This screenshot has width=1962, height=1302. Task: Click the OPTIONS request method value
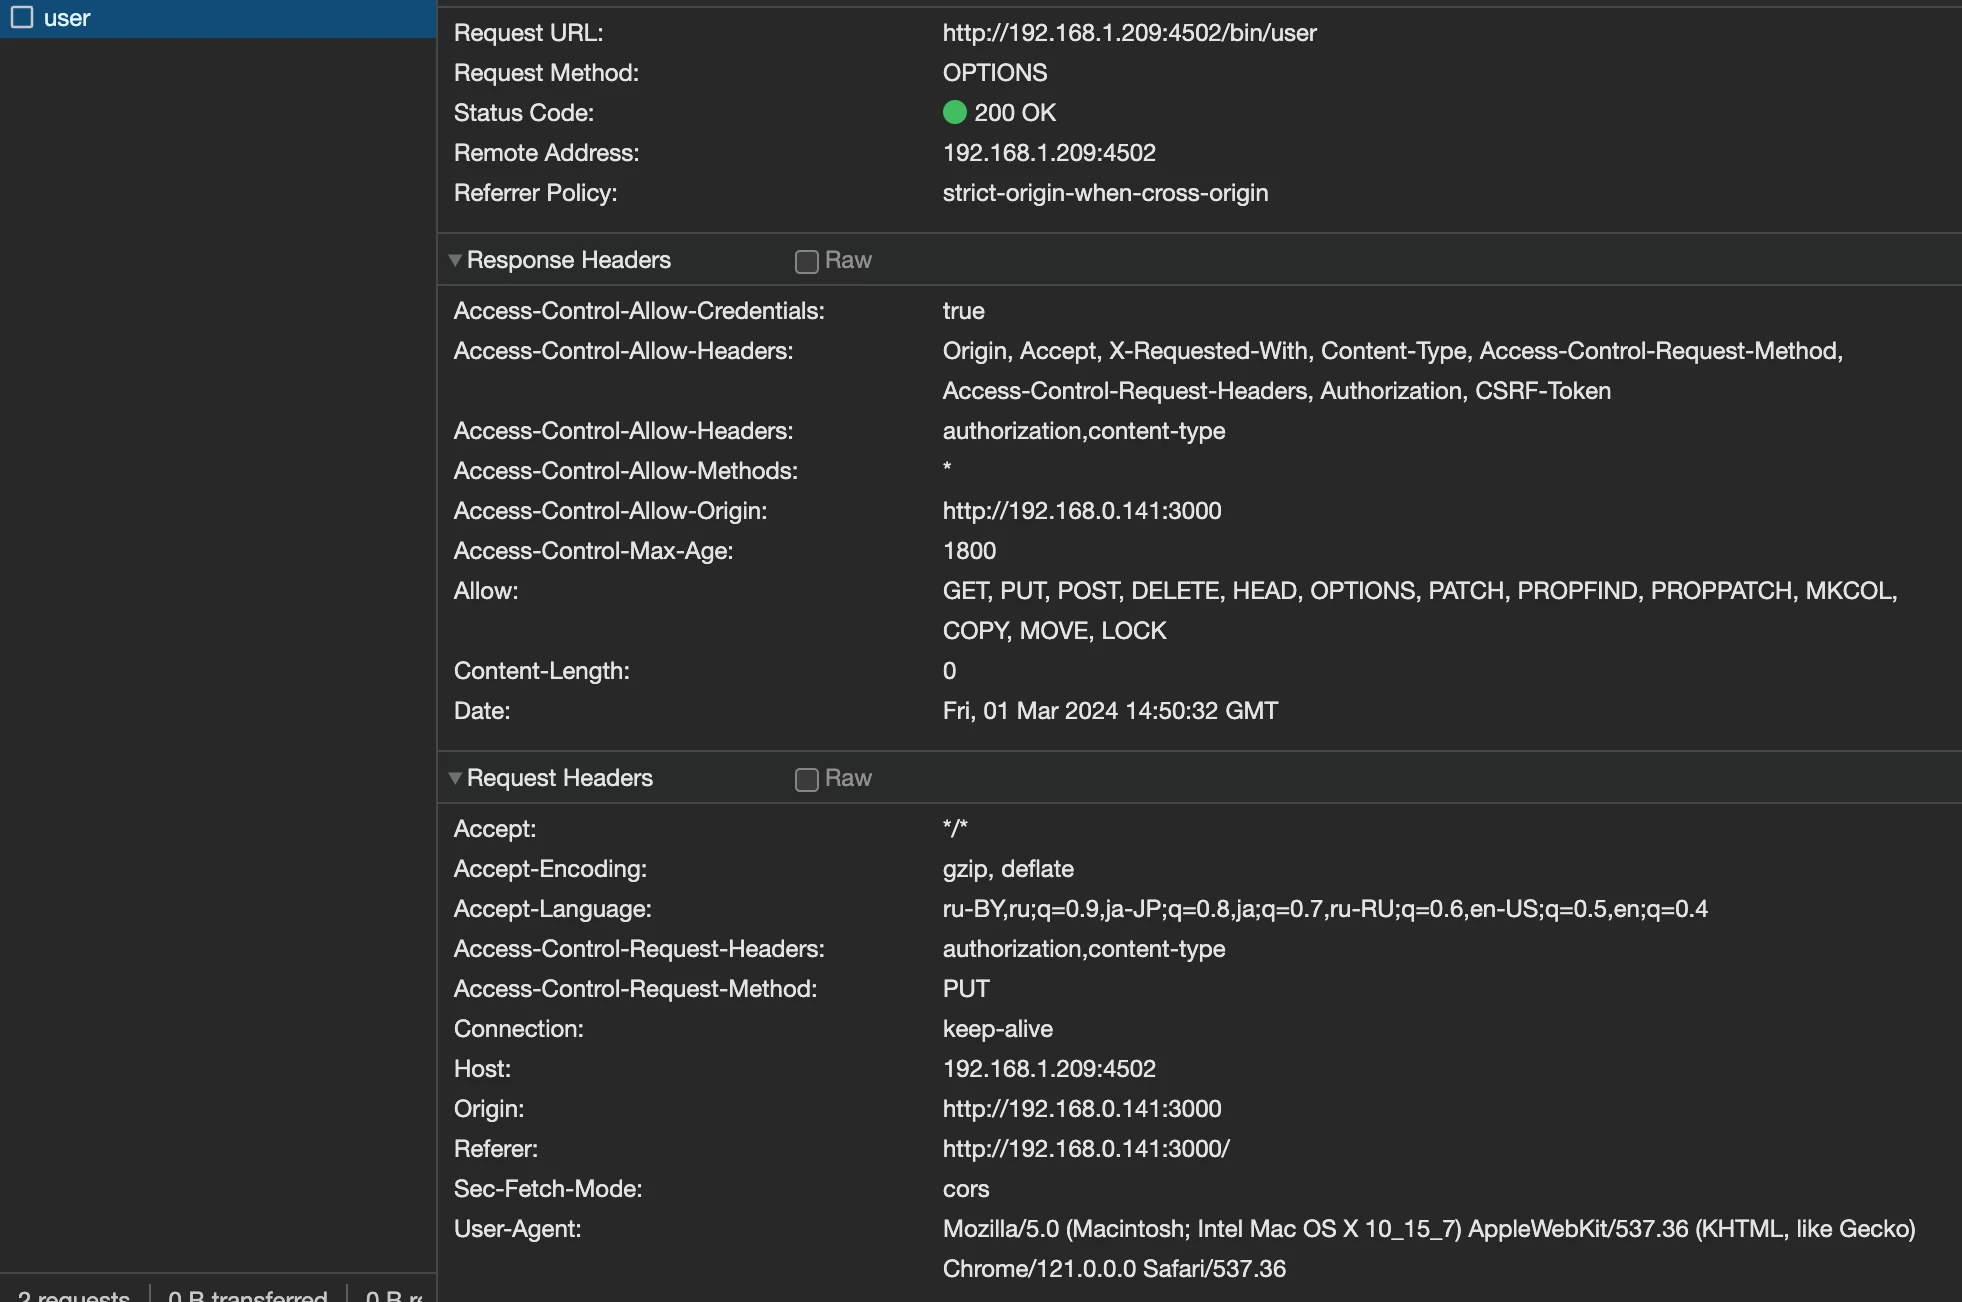994,73
